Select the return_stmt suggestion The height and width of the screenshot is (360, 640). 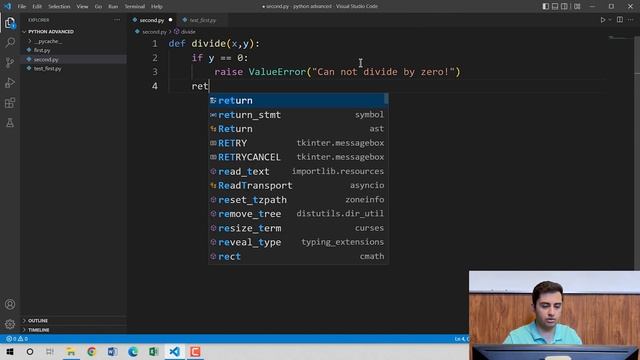pos(298,115)
